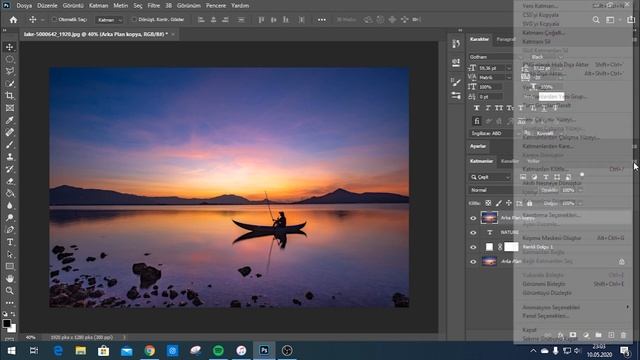The height and width of the screenshot is (360, 640).
Task: Toggle lock image pixels brush icon
Action: (x=499, y=203)
